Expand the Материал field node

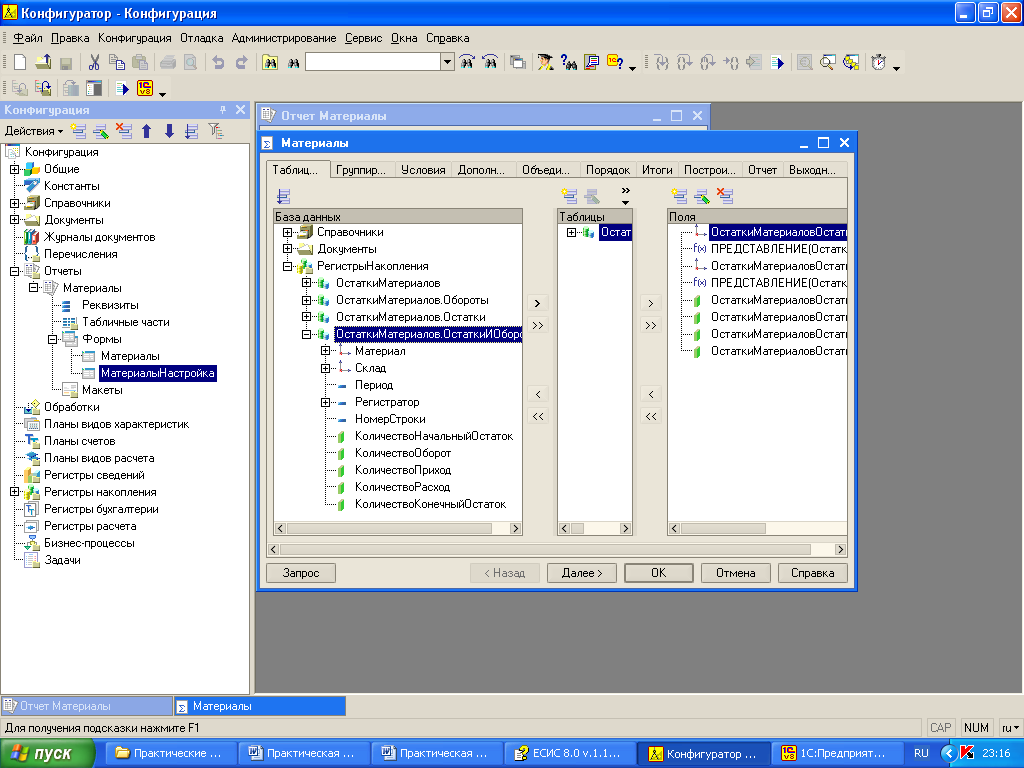(x=325, y=351)
